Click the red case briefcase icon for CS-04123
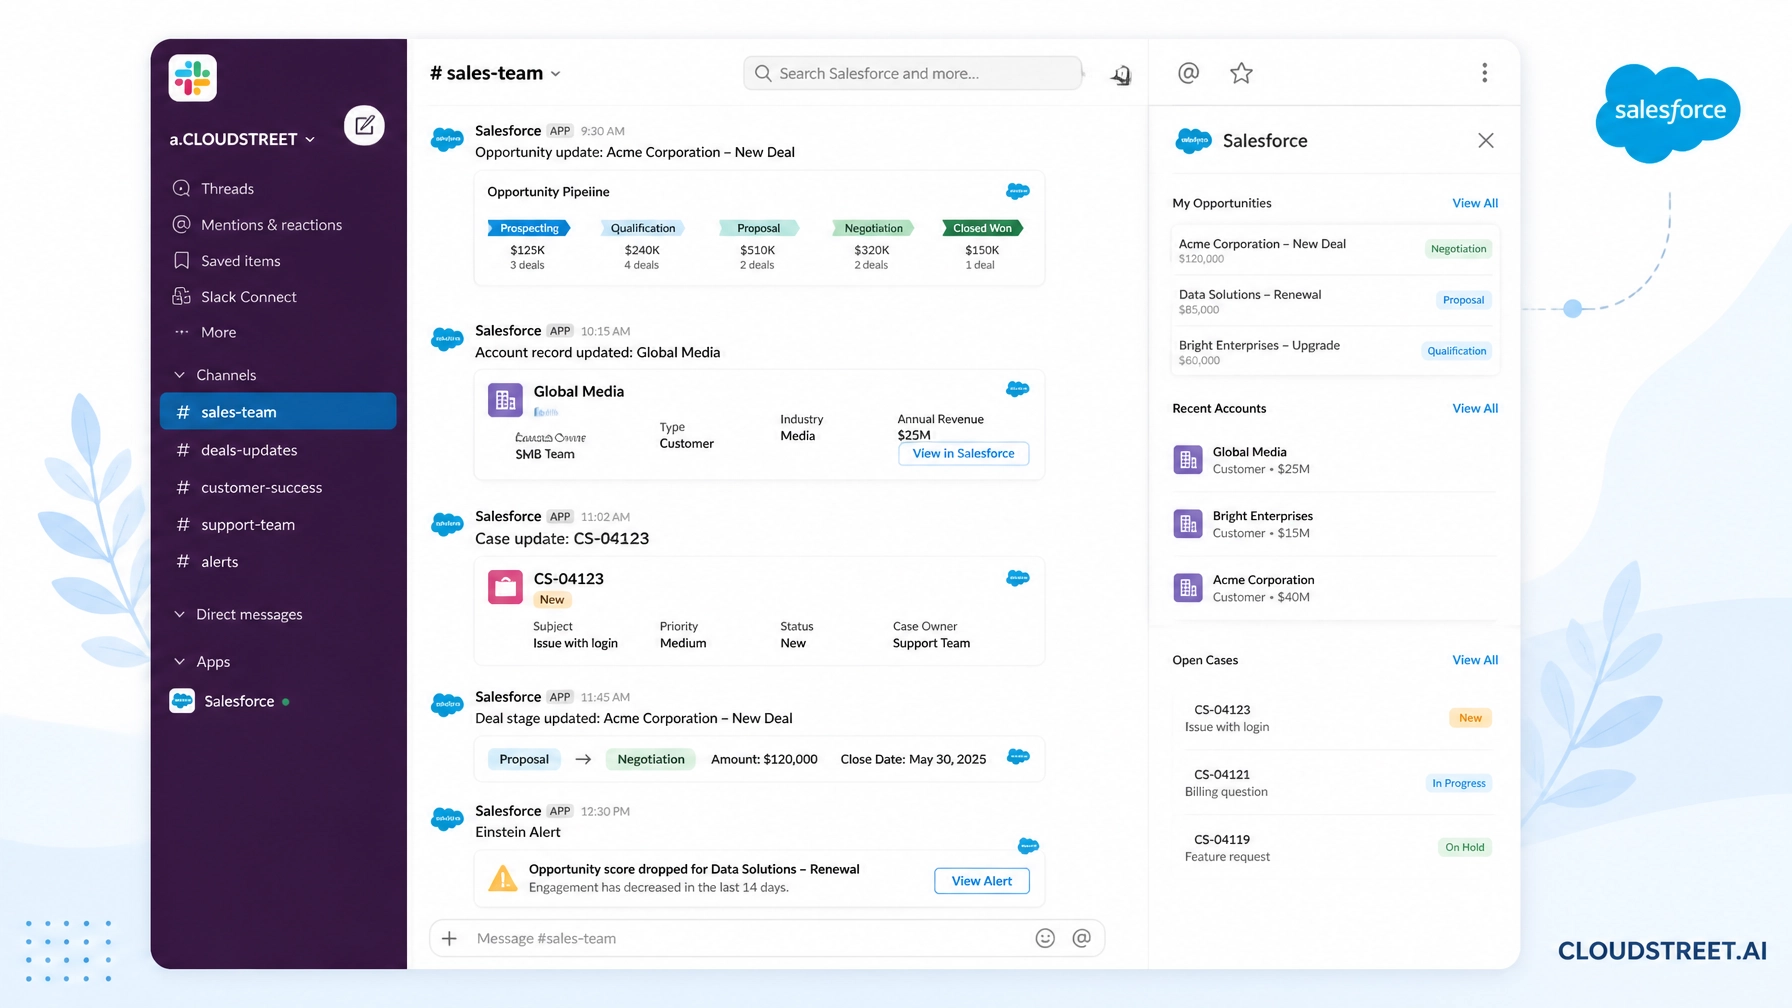This screenshot has width=1792, height=1008. point(505,587)
